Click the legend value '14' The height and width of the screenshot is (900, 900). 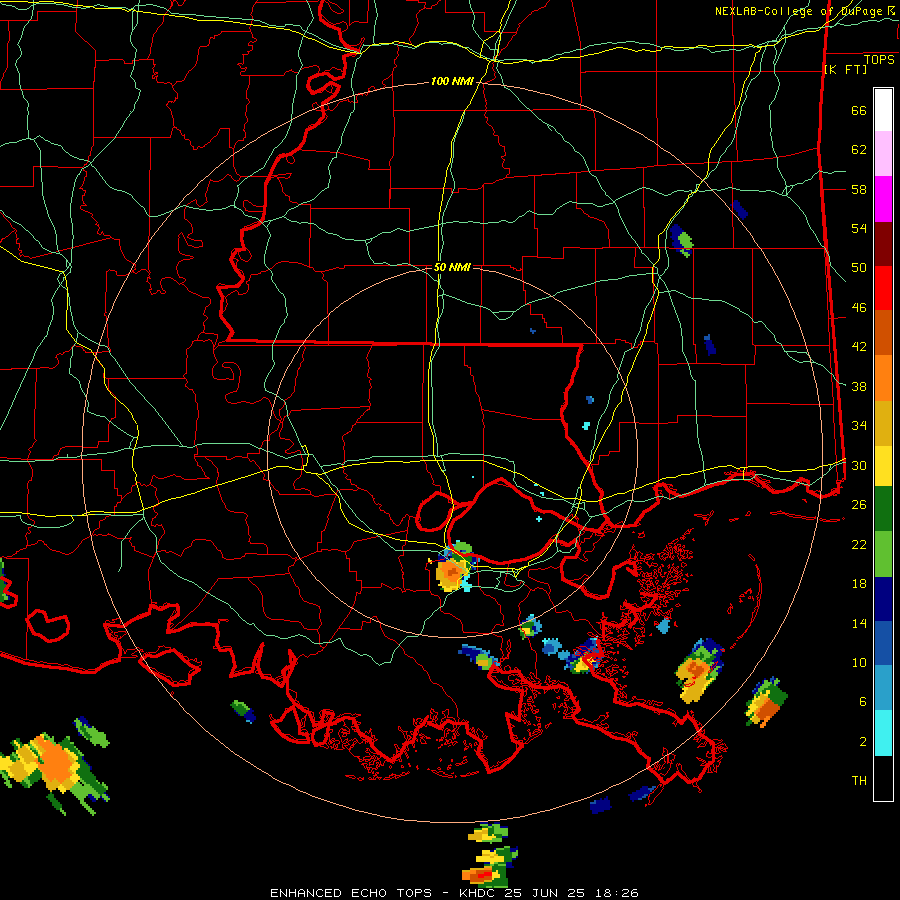pos(859,623)
